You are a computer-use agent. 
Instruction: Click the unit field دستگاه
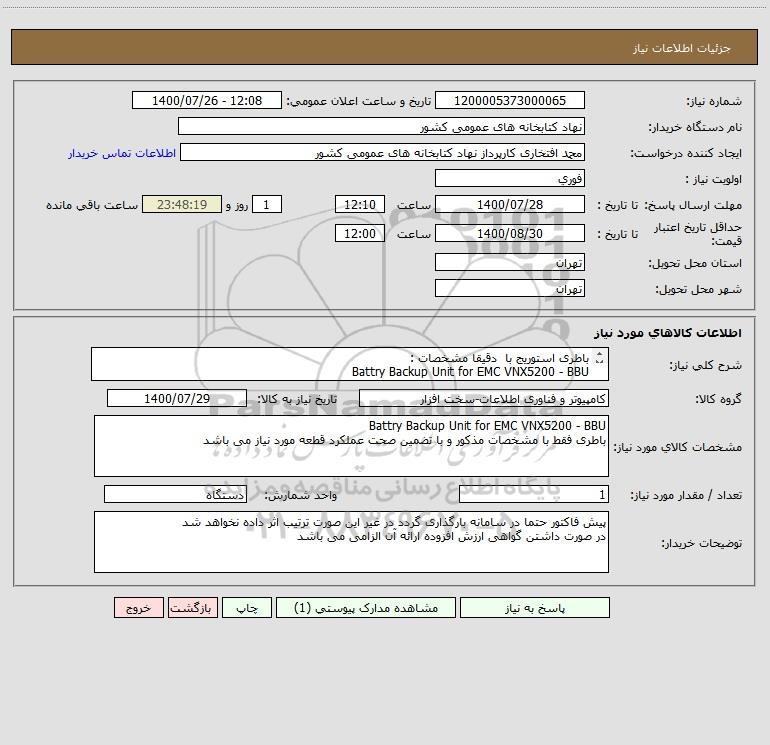click(175, 494)
